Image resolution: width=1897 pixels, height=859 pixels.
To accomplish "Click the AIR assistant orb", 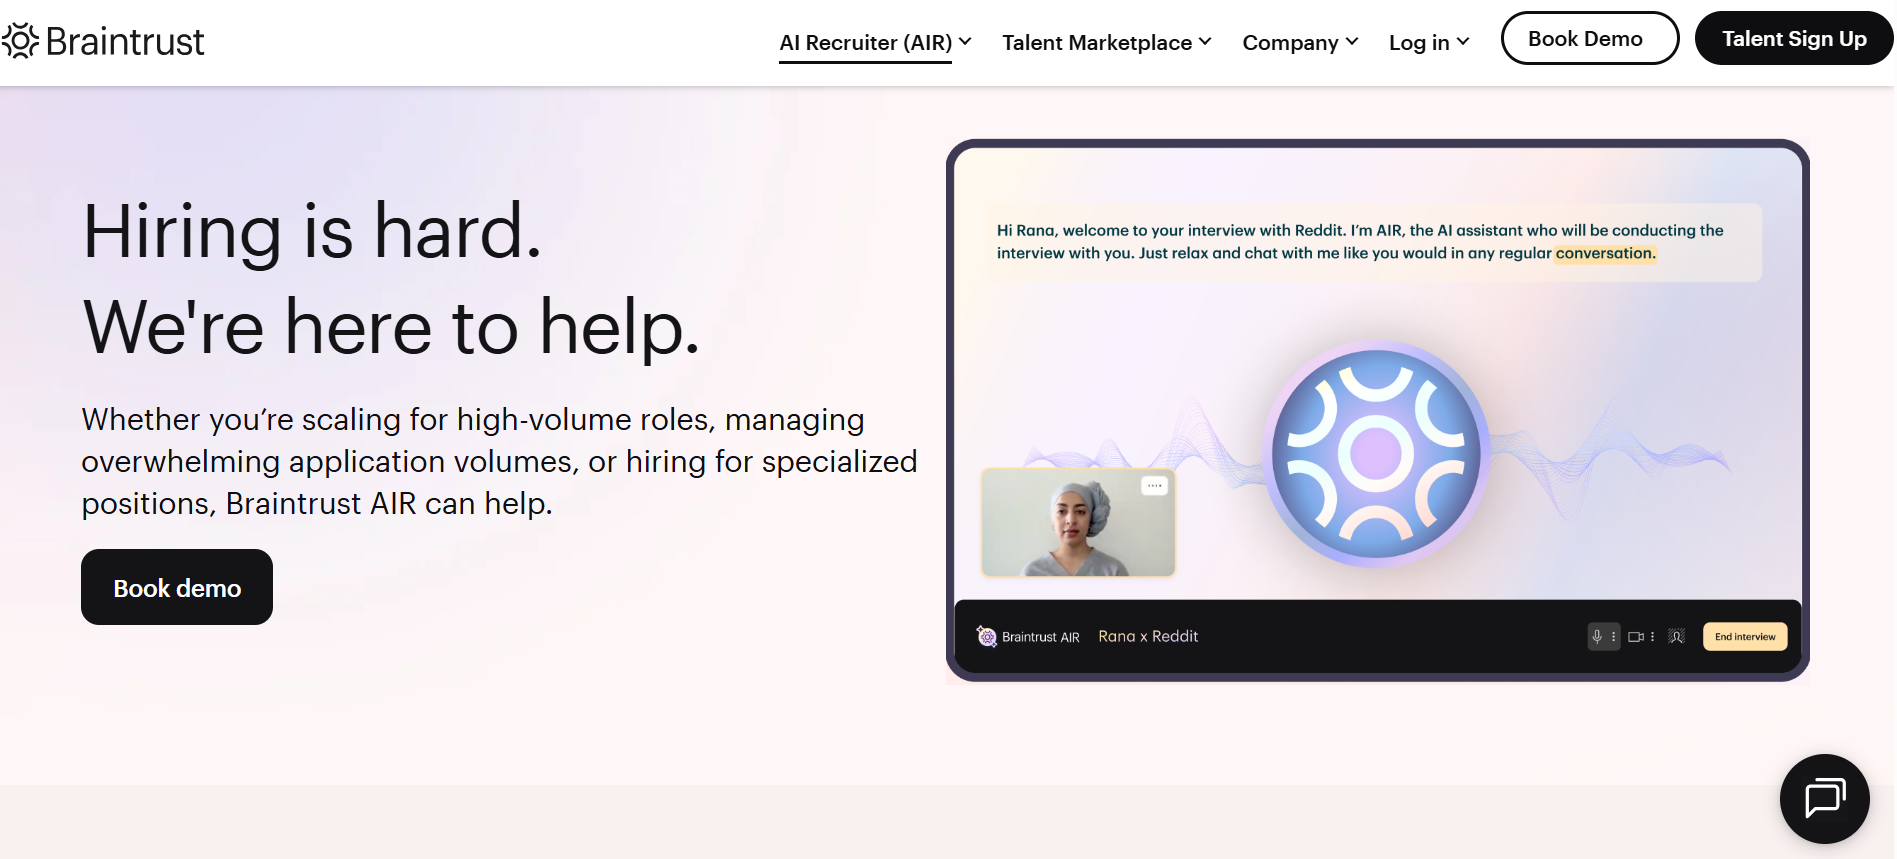I will click(1376, 454).
